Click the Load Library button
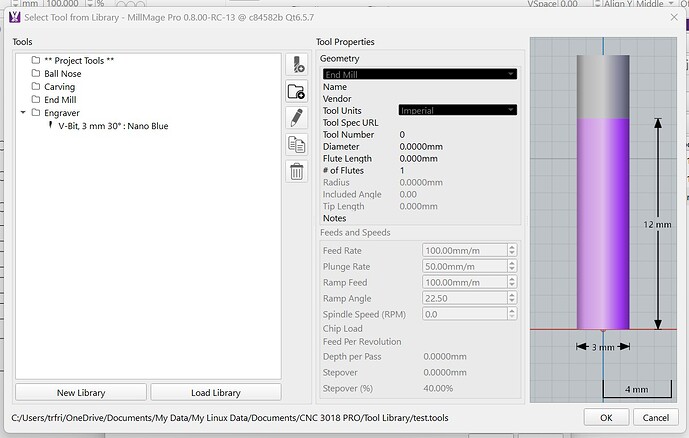This screenshot has width=689, height=438. (215, 392)
